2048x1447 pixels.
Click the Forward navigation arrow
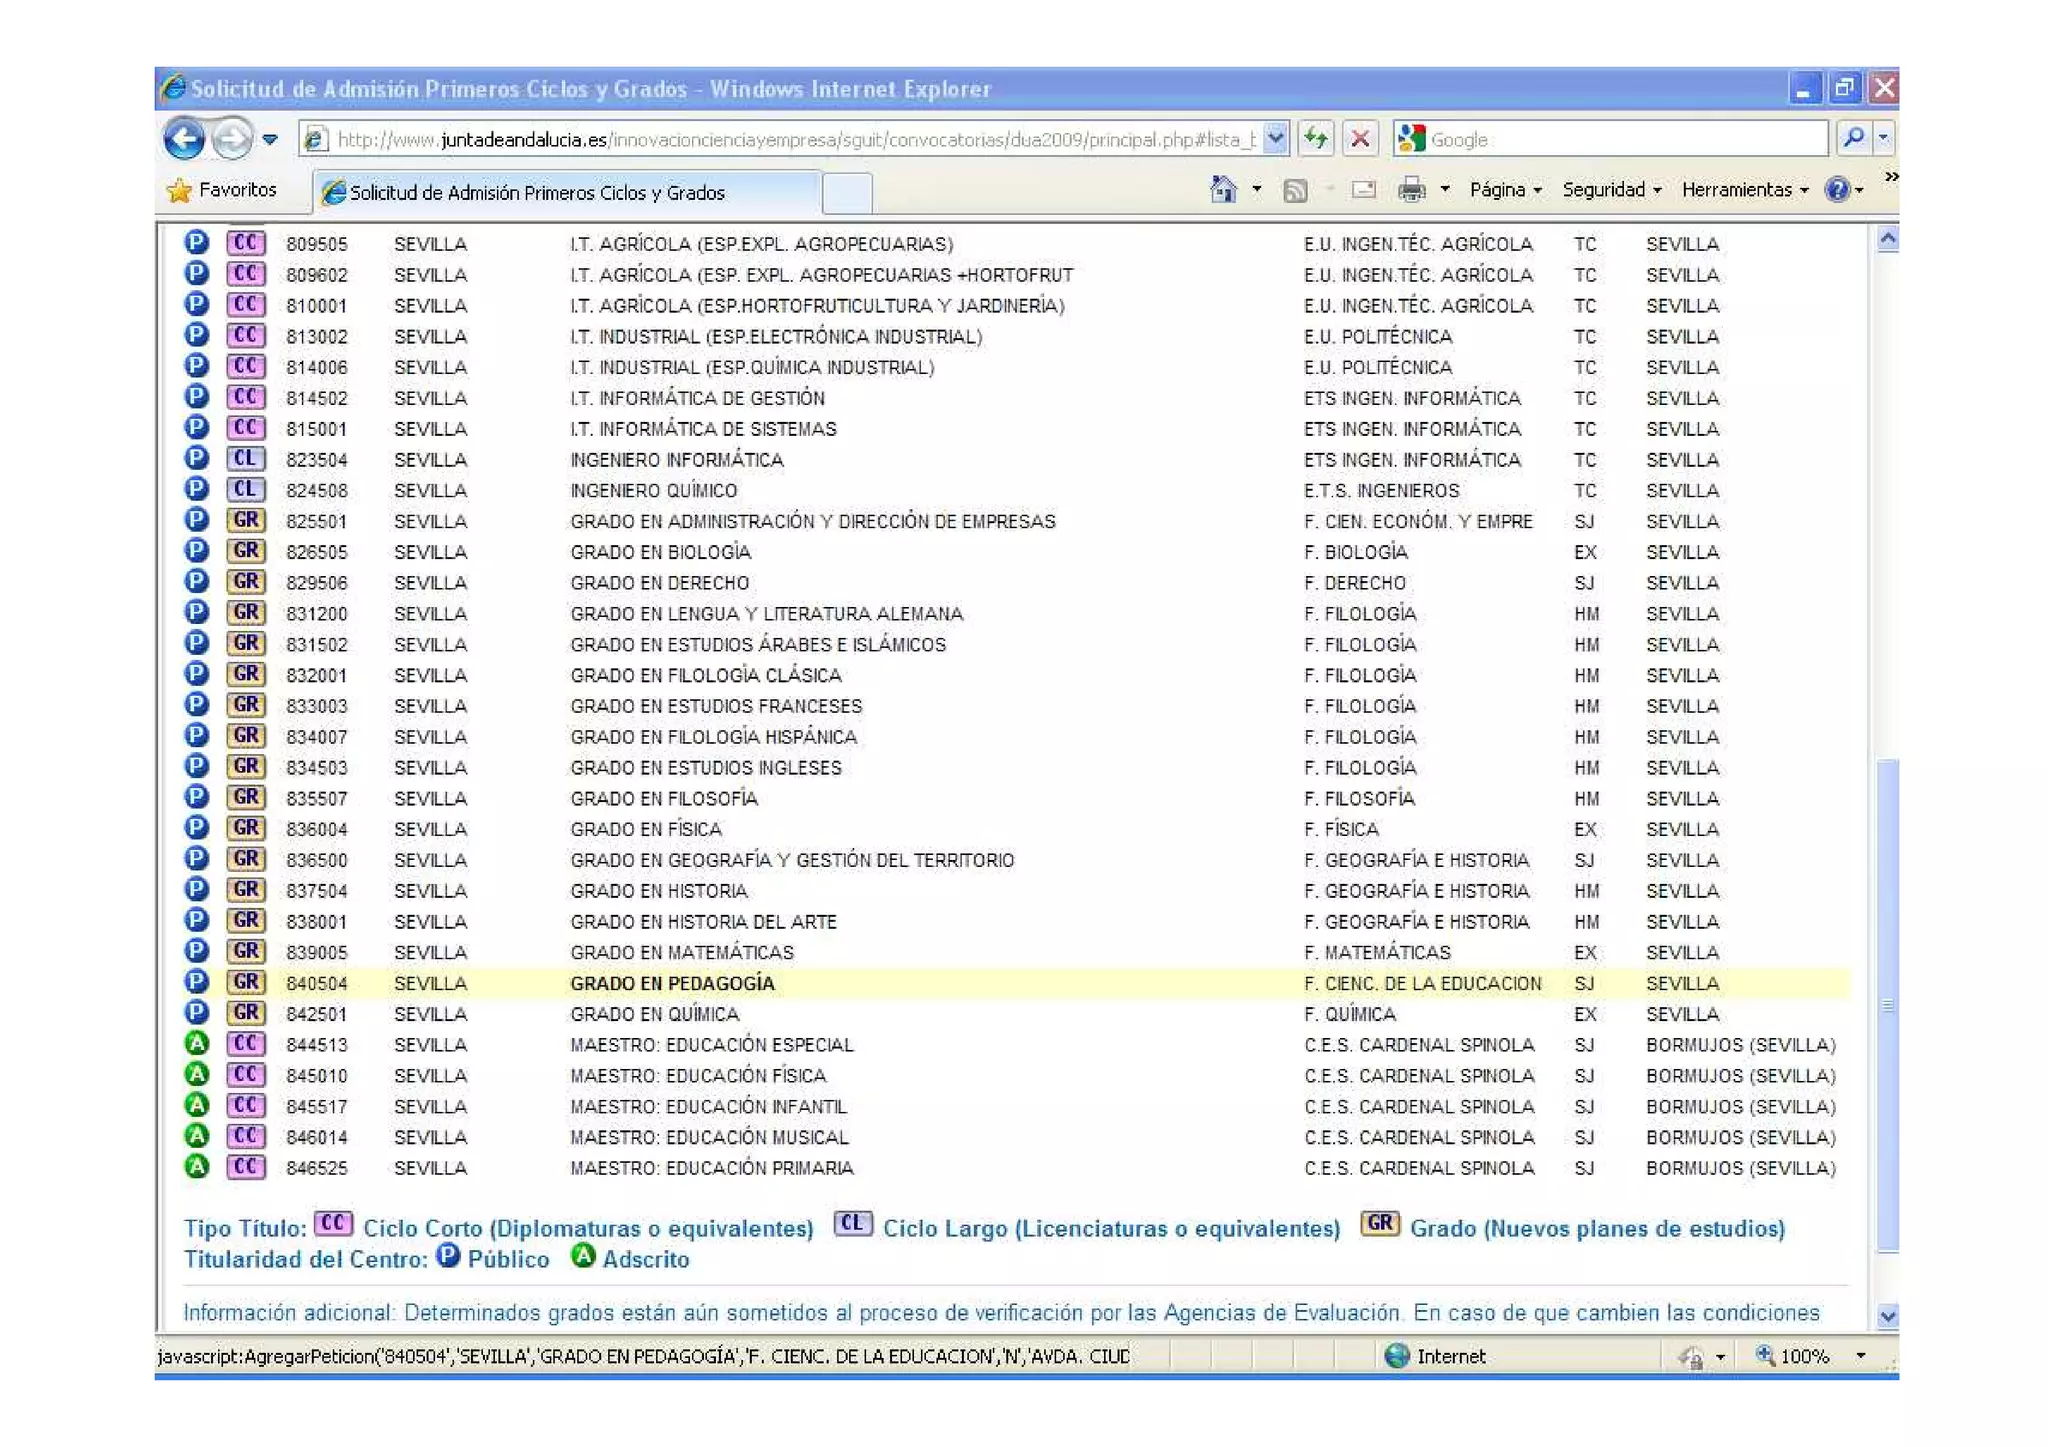pos(231,139)
